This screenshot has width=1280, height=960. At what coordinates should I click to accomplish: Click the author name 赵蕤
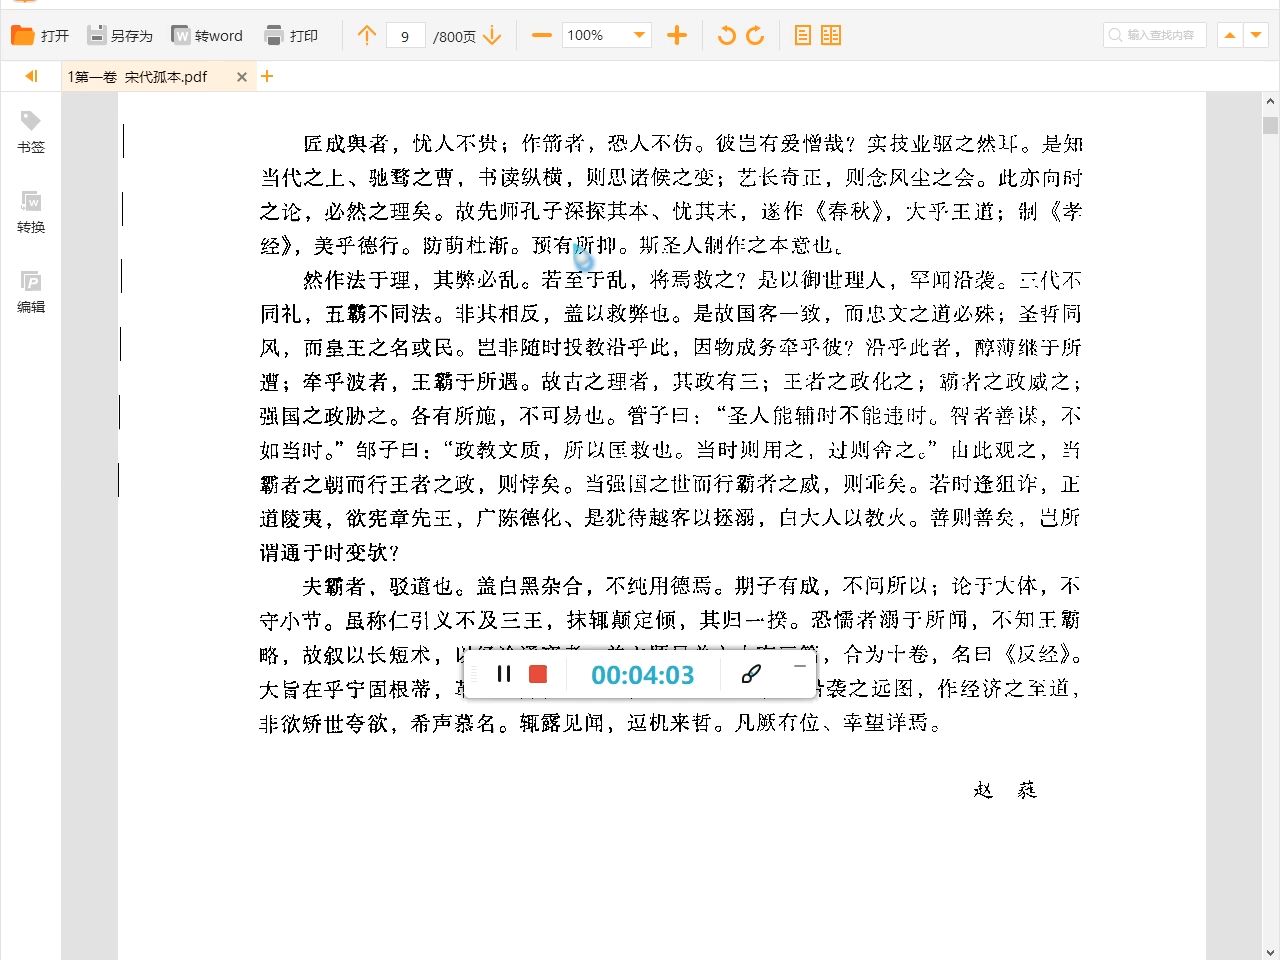pos(1005,790)
